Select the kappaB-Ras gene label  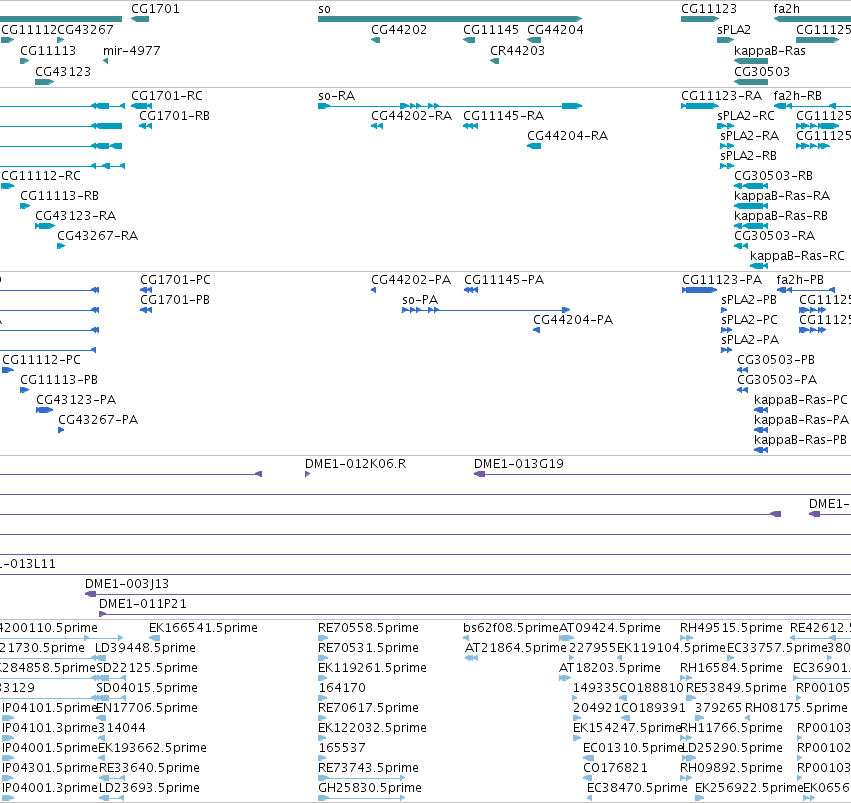770,50
